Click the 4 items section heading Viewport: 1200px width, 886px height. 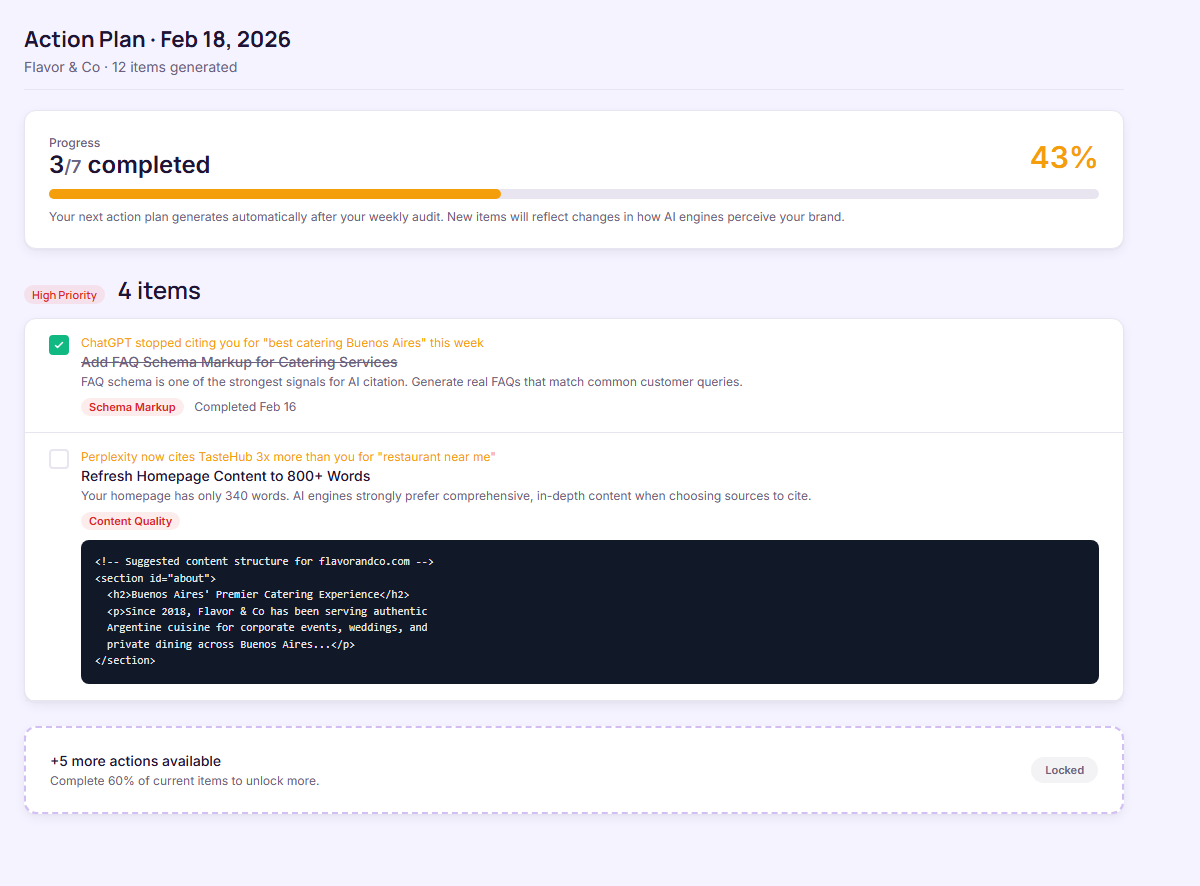pos(159,291)
